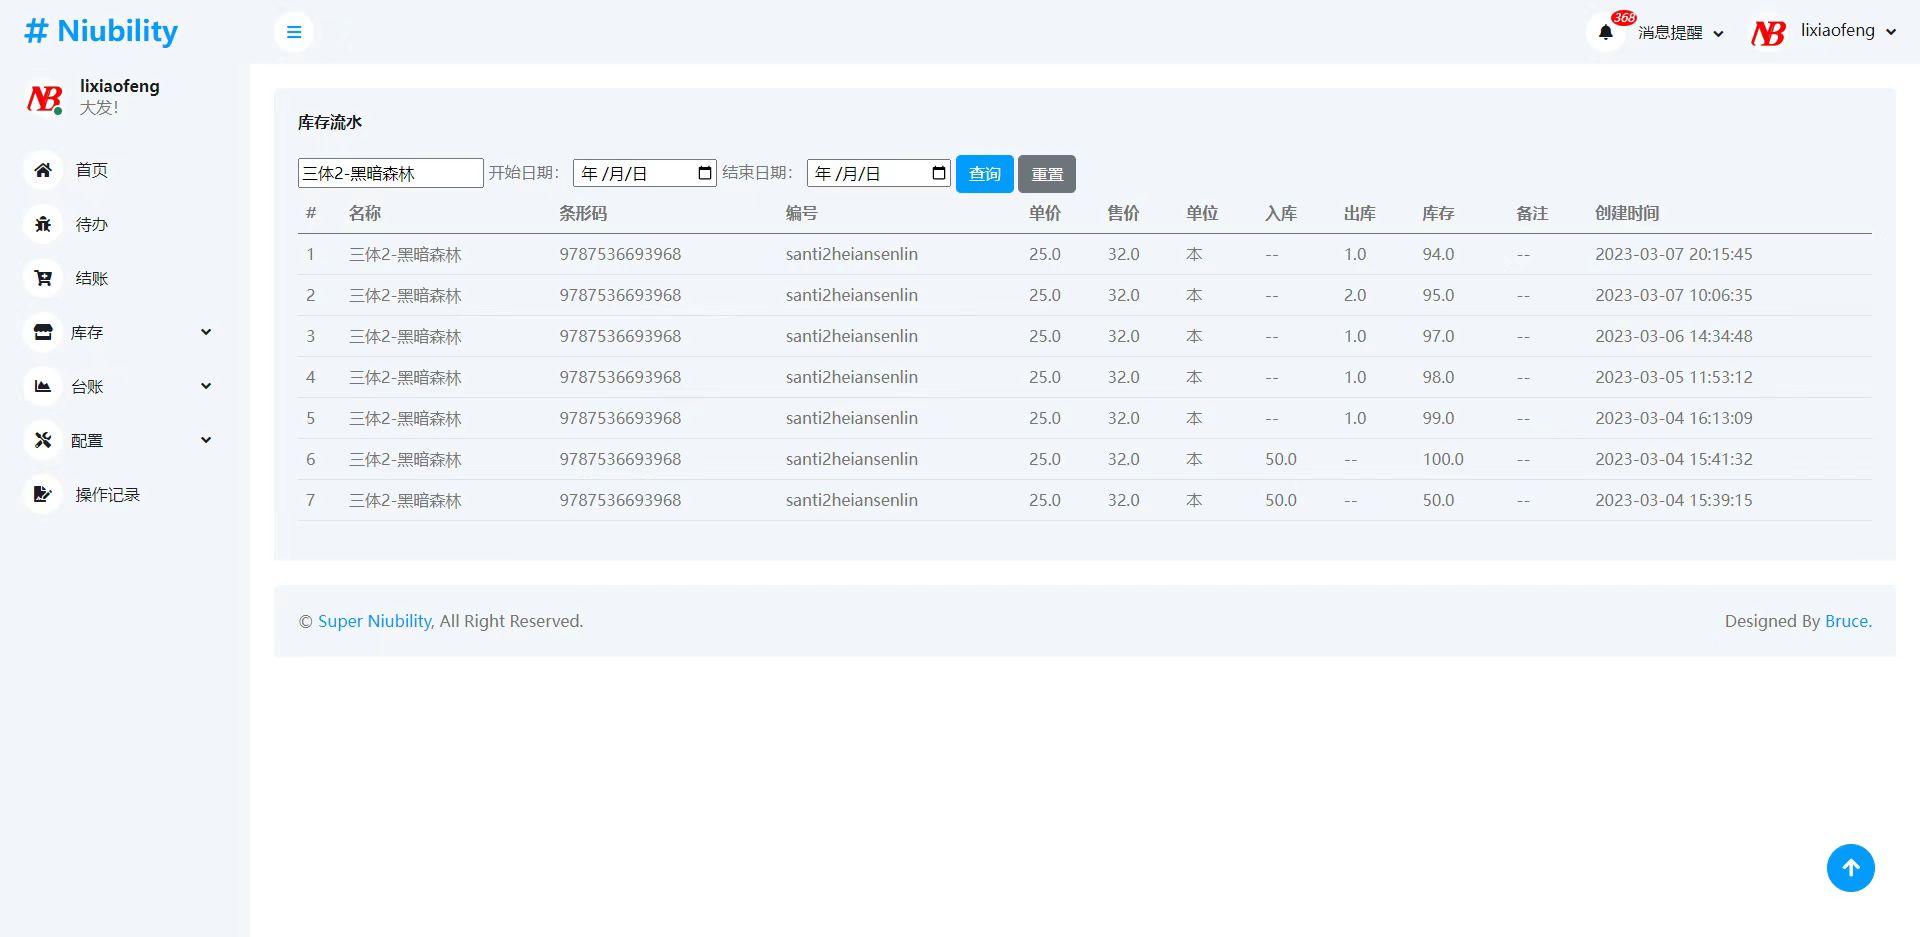Open the Bruce designer link

pos(1847,621)
